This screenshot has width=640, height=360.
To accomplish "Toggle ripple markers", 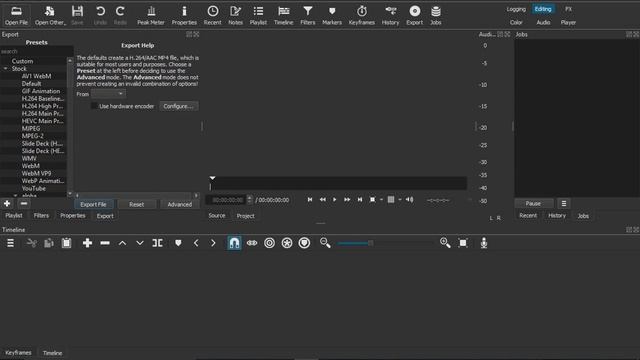I will click(304, 243).
